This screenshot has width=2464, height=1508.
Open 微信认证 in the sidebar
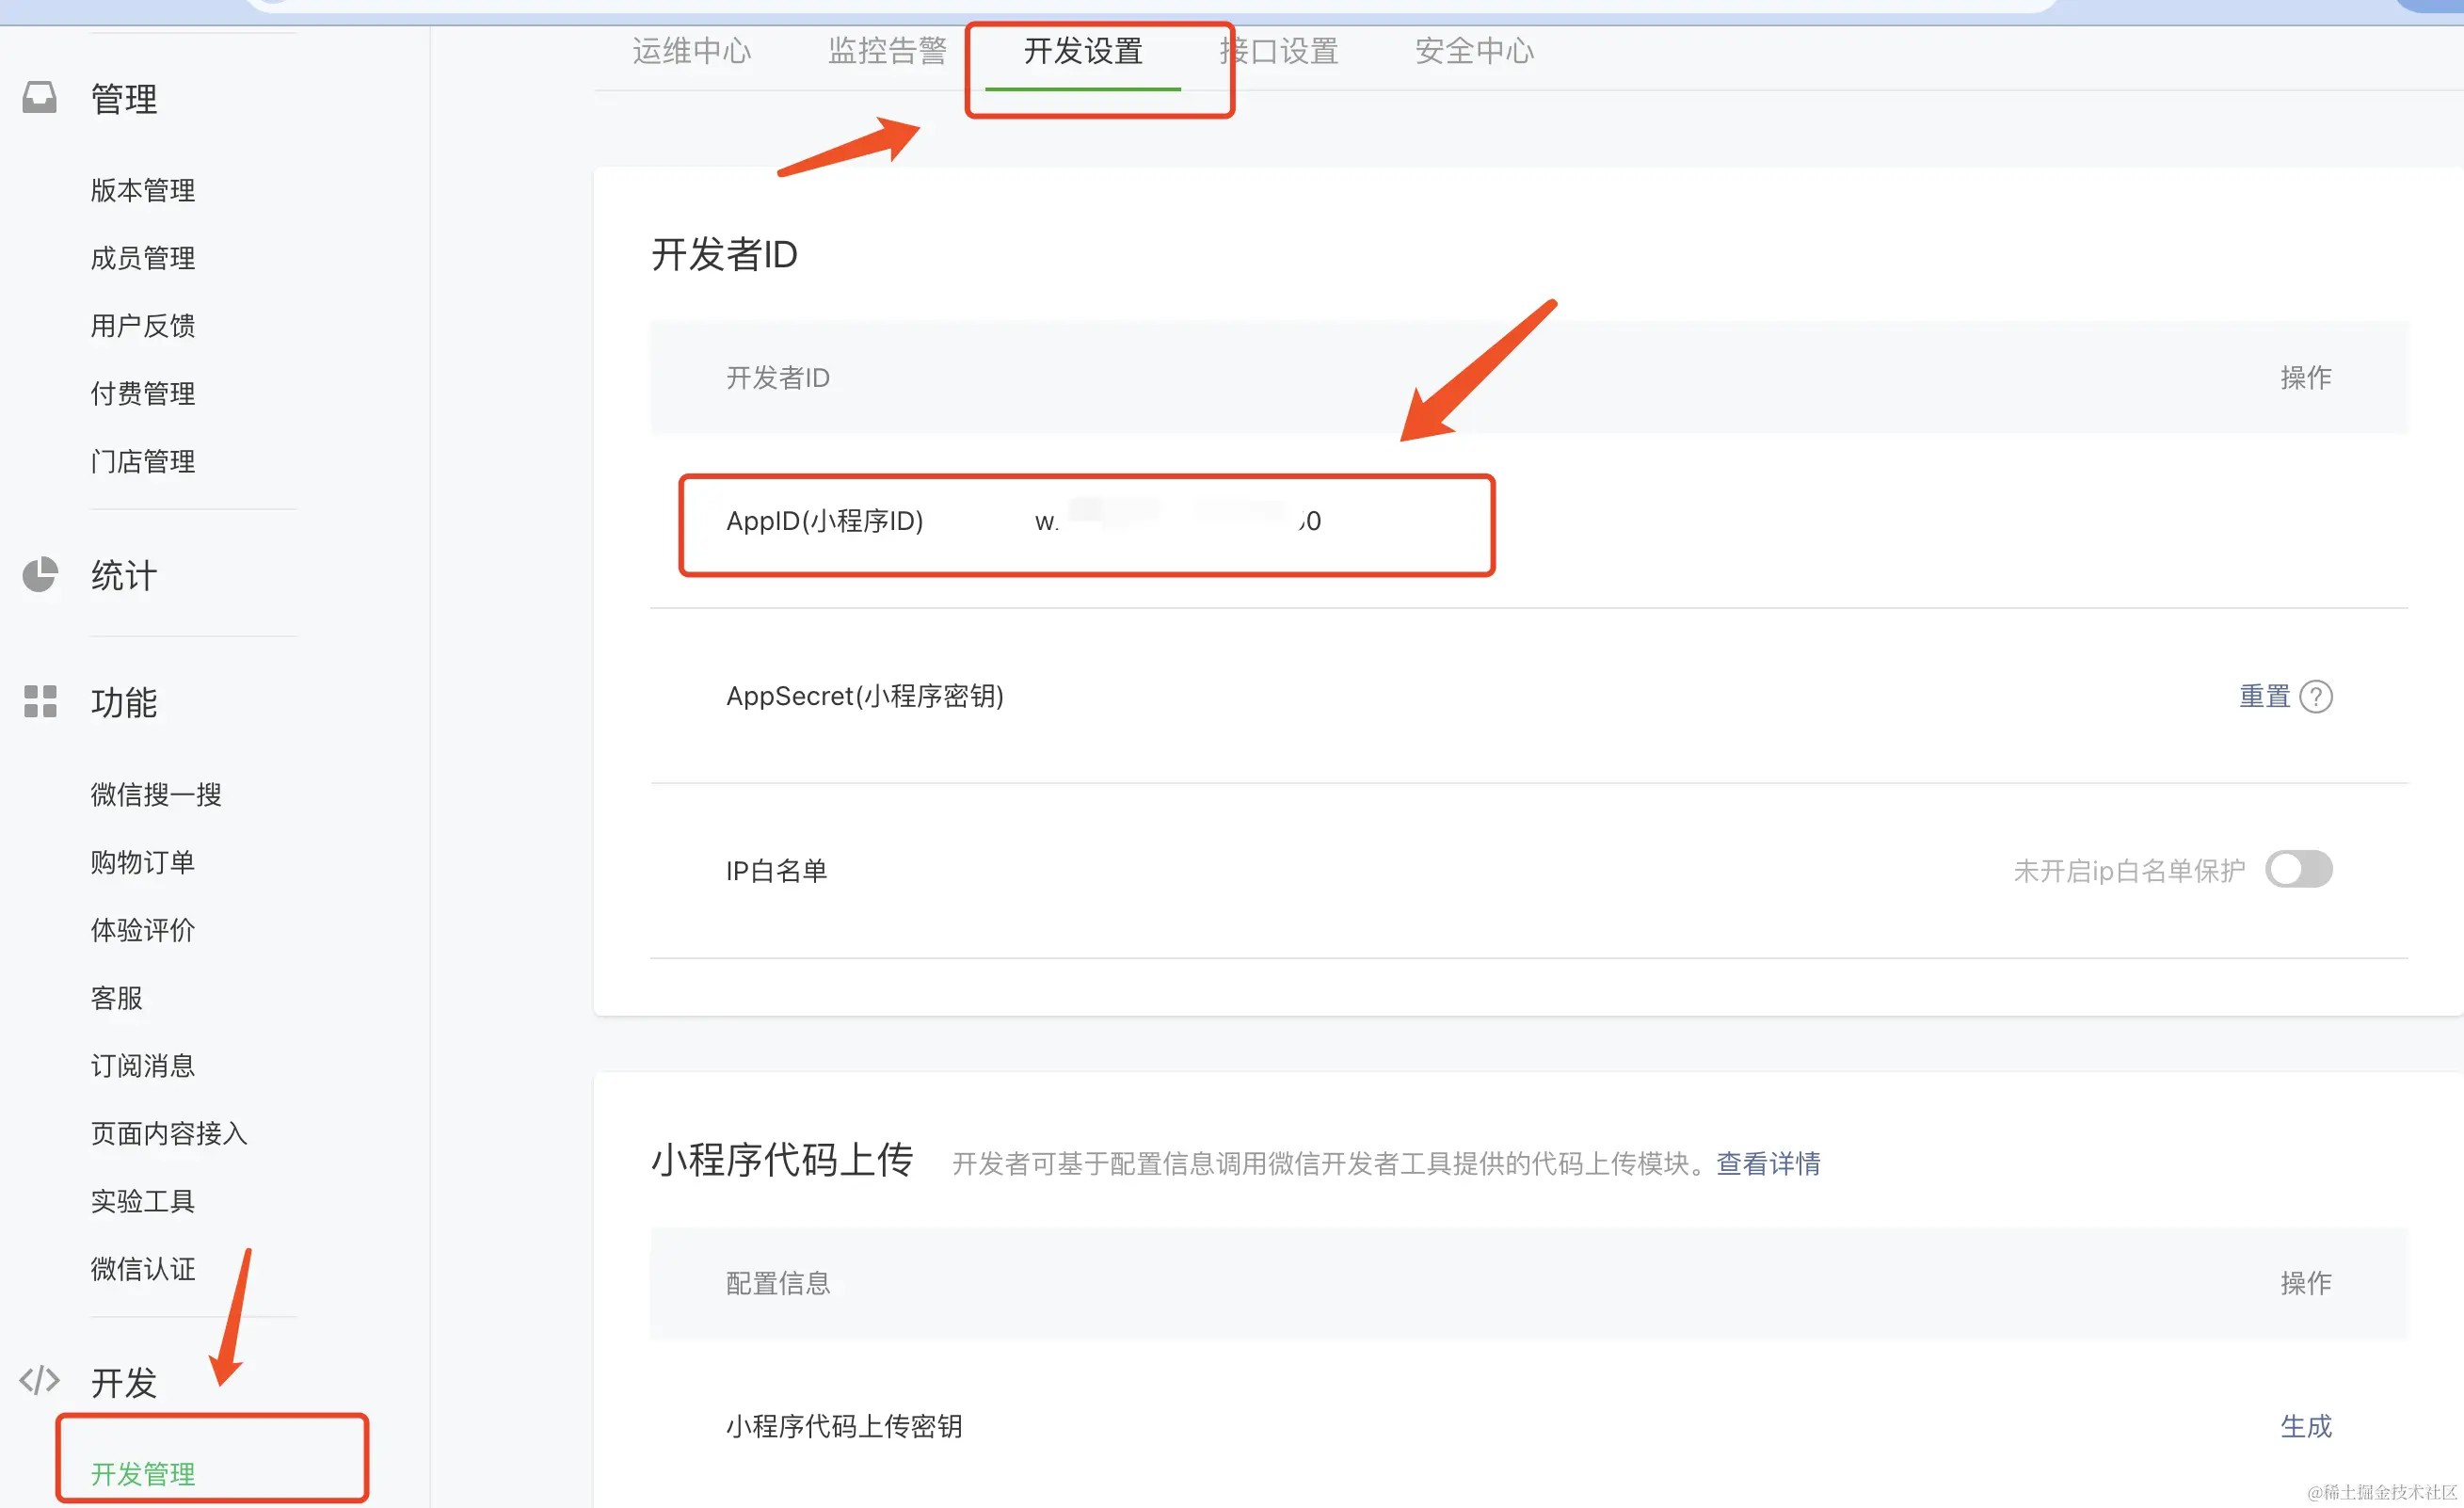(143, 1269)
